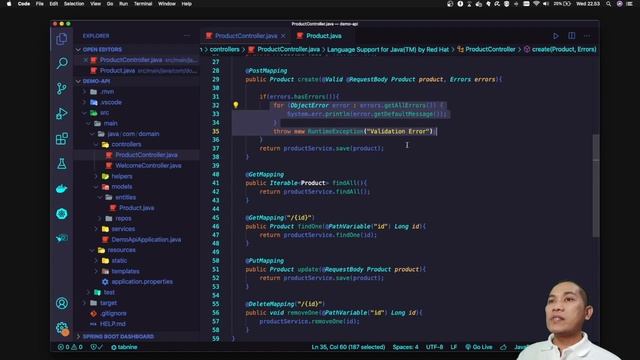Open macOS Spotlight search icon
This screenshot has height=360, width=640.
(x=609, y=4)
